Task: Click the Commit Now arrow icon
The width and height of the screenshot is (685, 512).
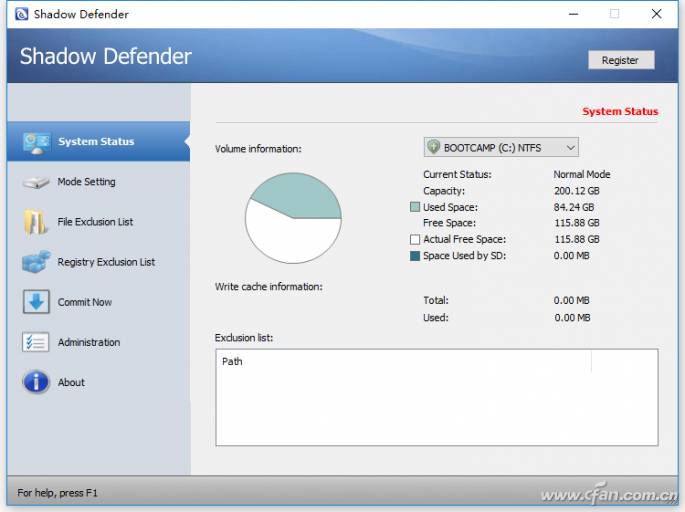Action: pyautogui.click(x=36, y=301)
